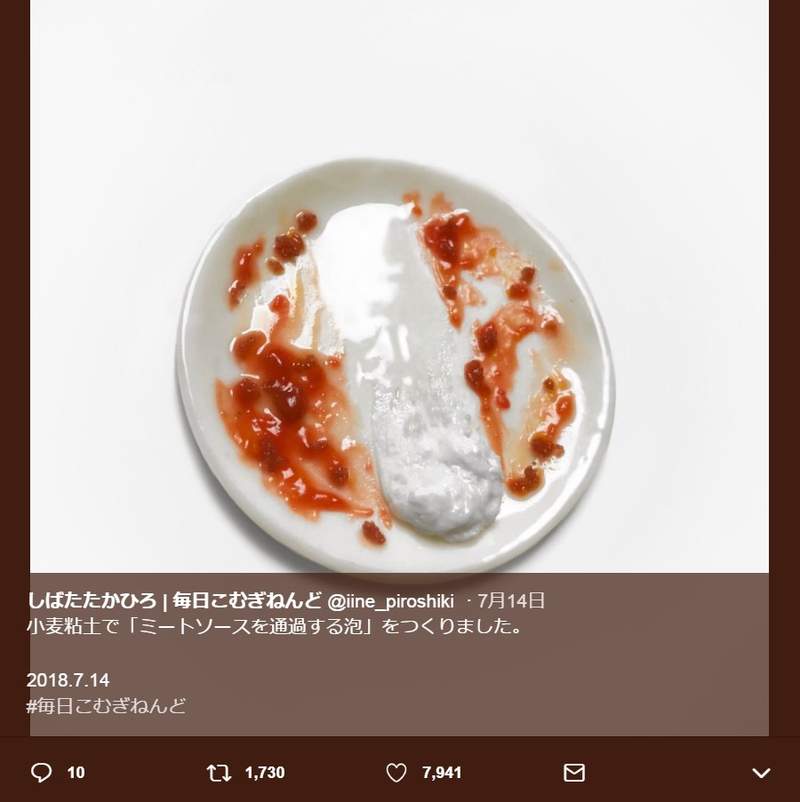Click the 7月14日 tweet date link
This screenshot has height=802, width=800.
pyautogui.click(x=513, y=601)
